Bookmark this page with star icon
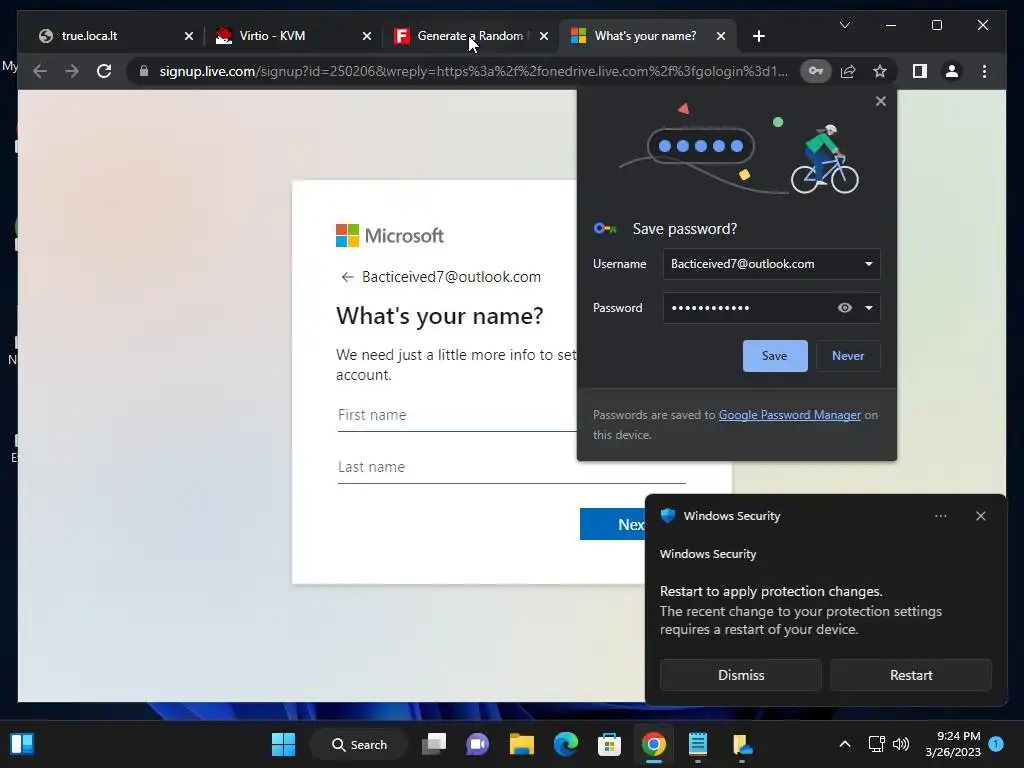 coord(880,71)
